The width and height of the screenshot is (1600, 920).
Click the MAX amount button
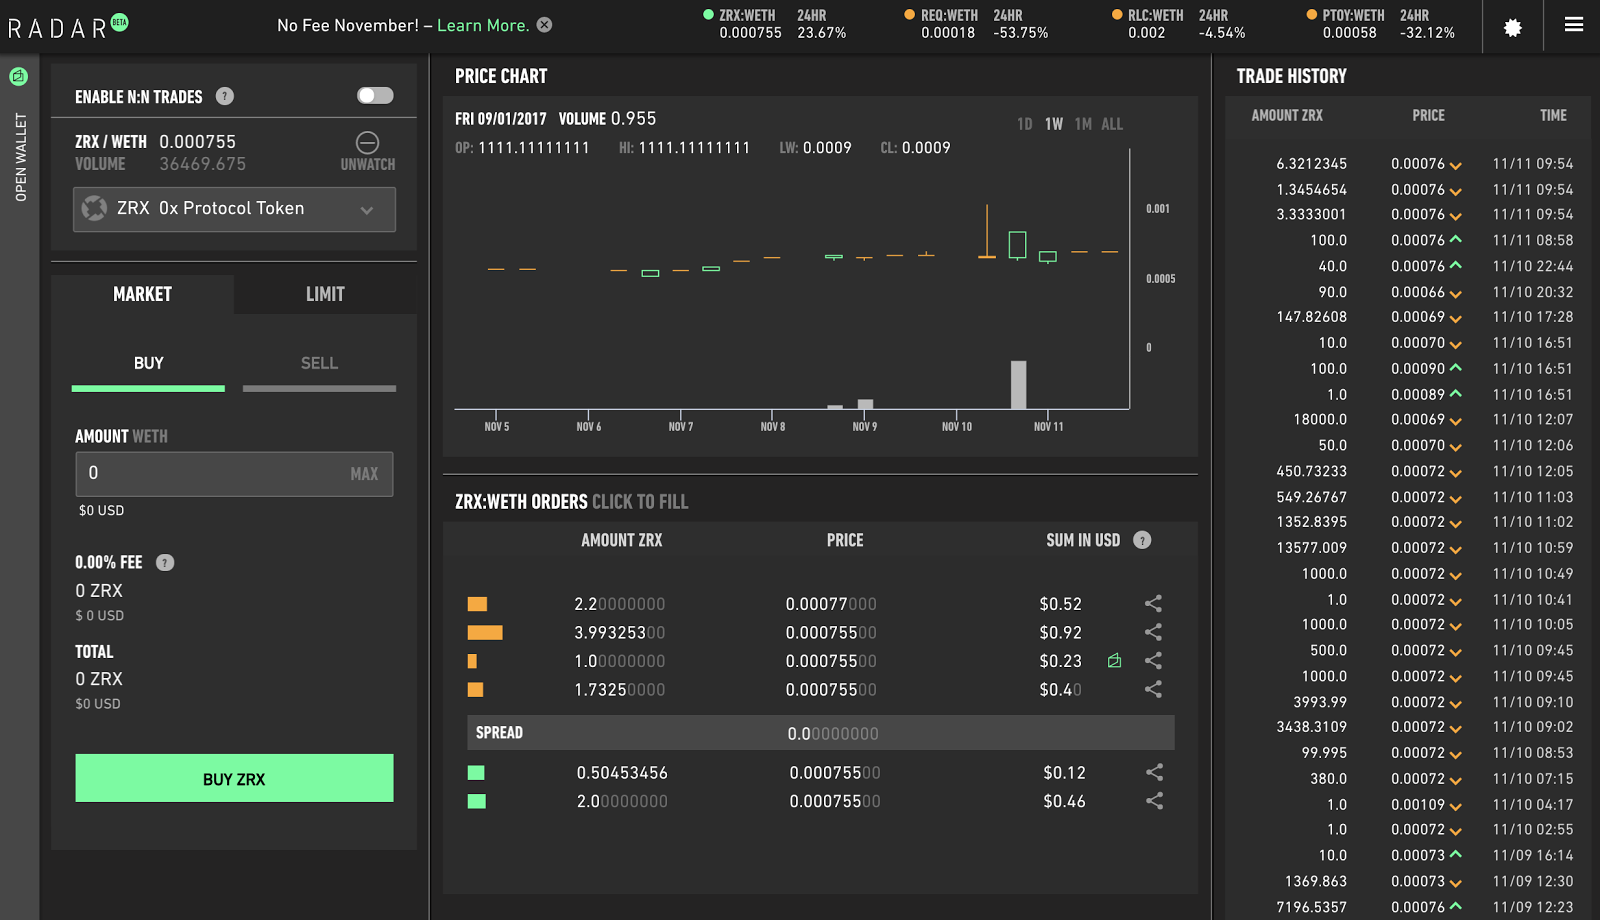click(364, 474)
